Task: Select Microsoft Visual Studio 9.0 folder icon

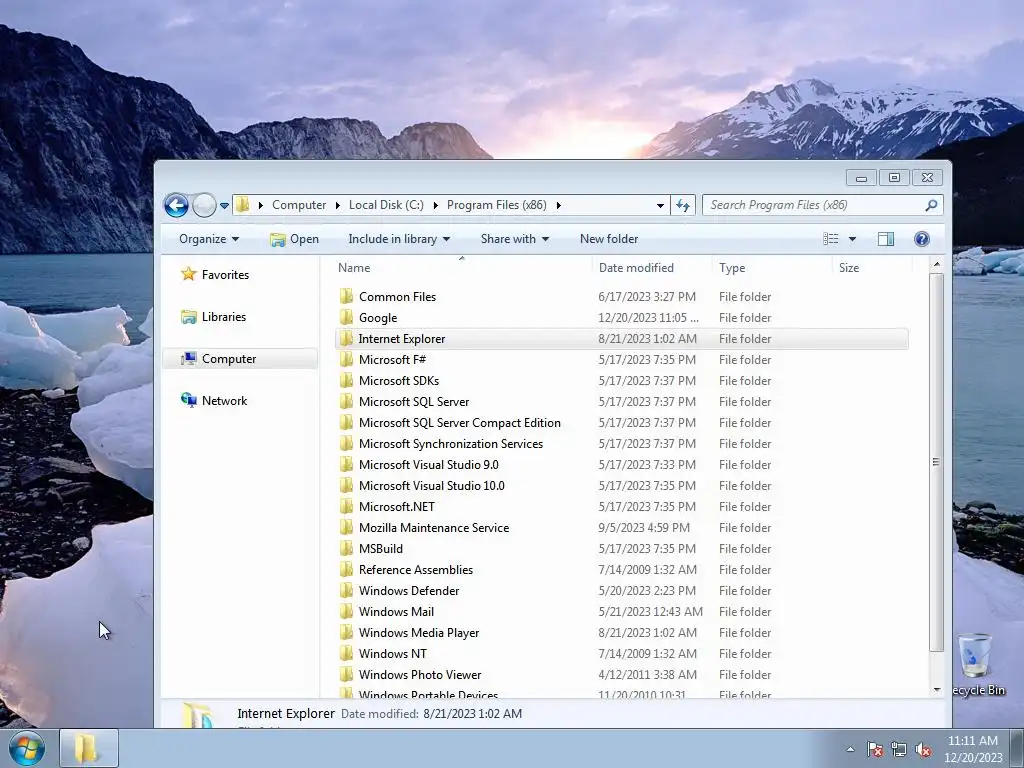Action: coord(346,464)
